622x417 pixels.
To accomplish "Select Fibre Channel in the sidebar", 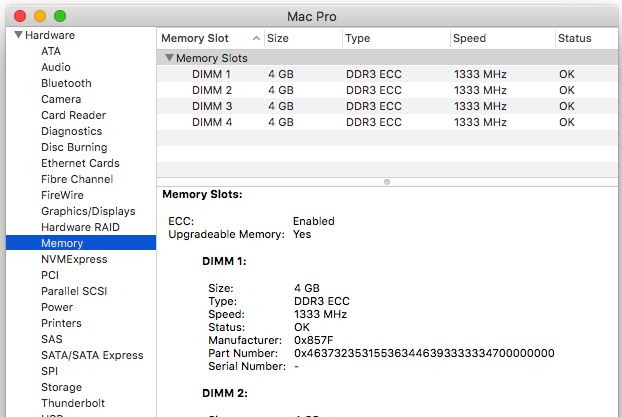I will coord(77,179).
